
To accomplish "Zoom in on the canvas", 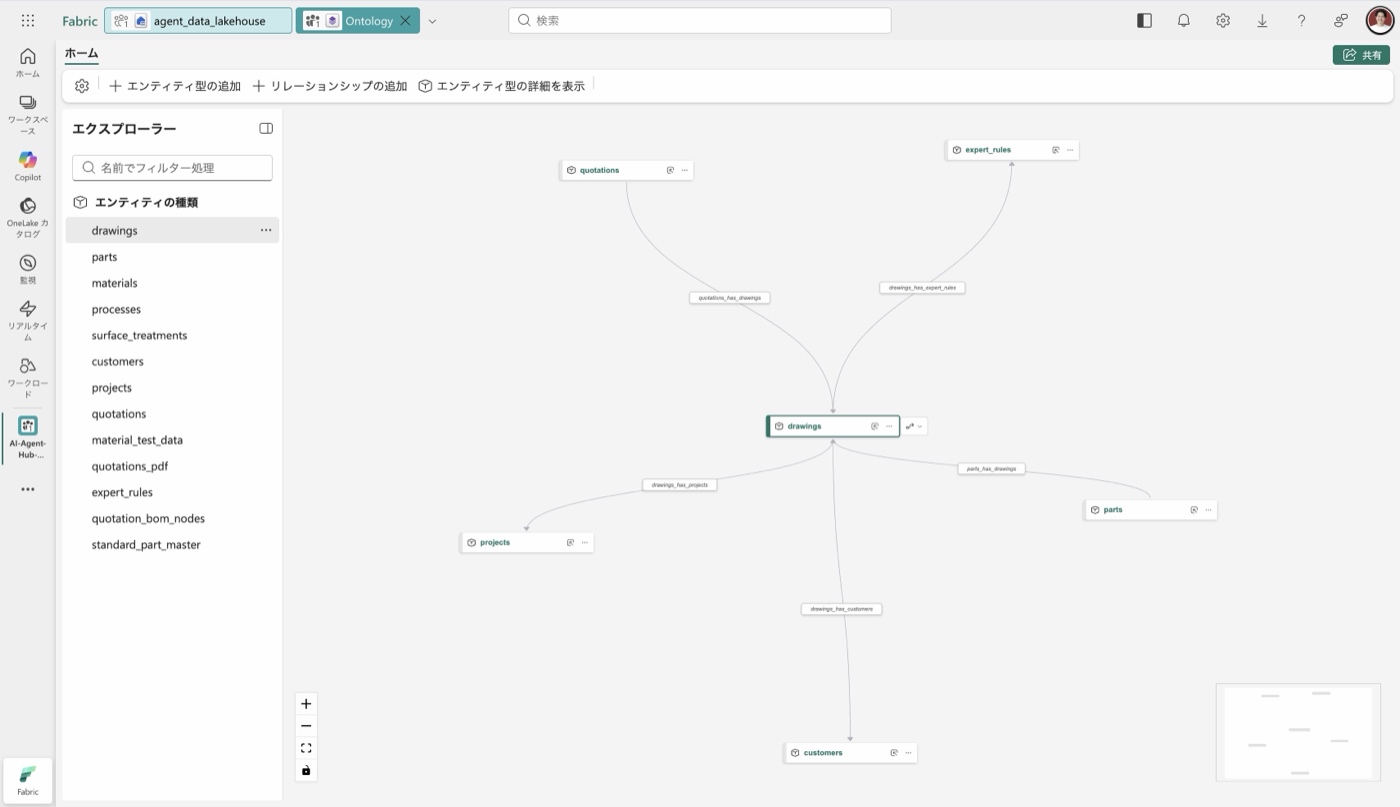I will pos(306,704).
